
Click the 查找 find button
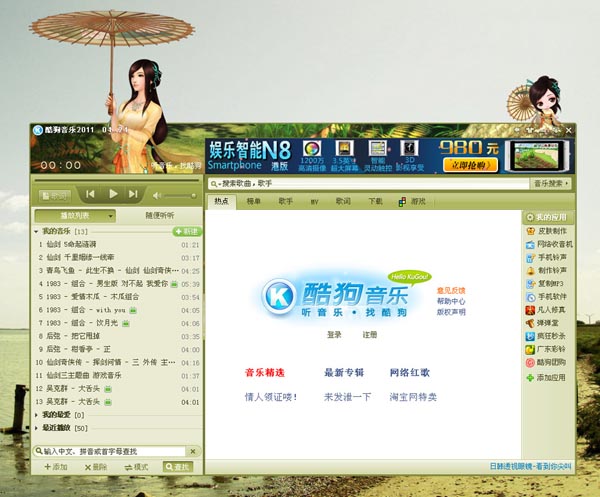[x=178, y=467]
